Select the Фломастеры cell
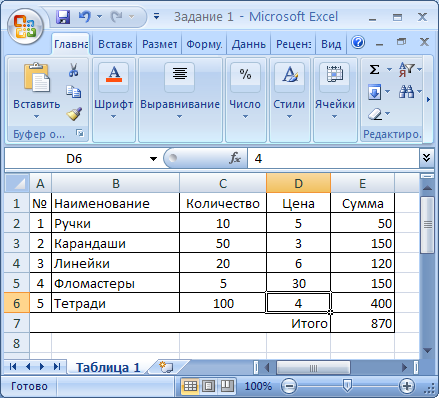Viewport: 439px width, 398px height. [115, 283]
